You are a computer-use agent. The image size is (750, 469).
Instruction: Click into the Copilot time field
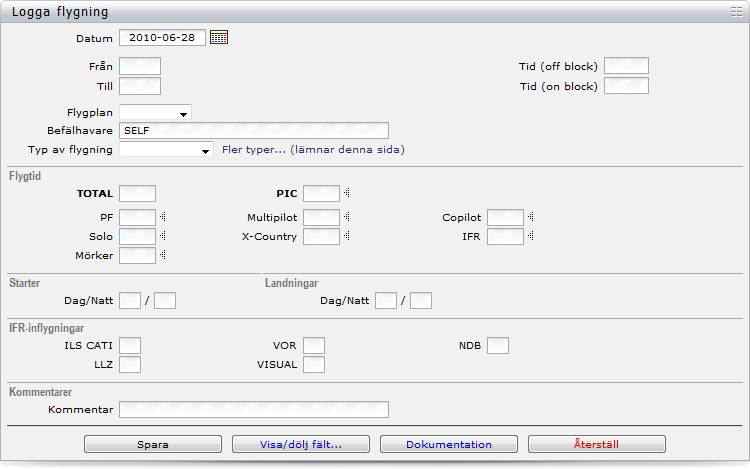click(x=506, y=218)
